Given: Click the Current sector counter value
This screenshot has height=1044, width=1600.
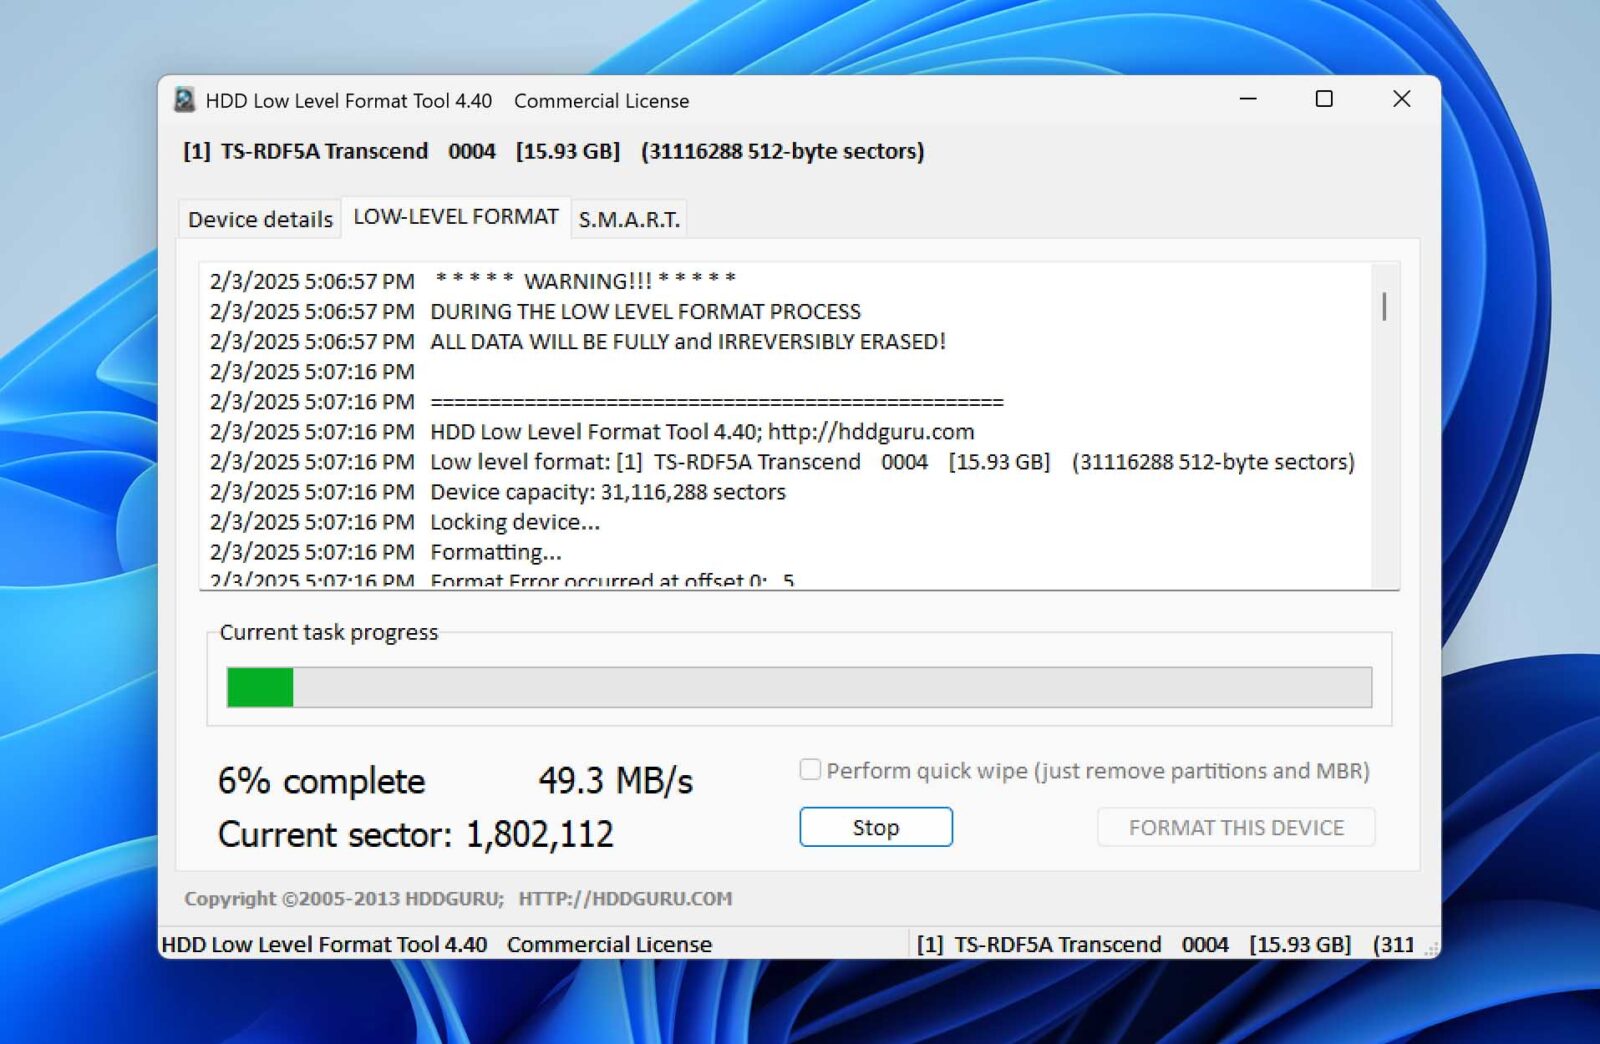Looking at the screenshot, I should (540, 834).
